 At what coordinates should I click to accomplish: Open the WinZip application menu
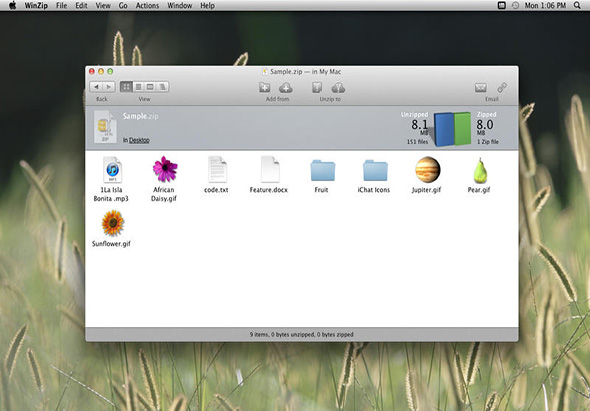tap(36, 5)
